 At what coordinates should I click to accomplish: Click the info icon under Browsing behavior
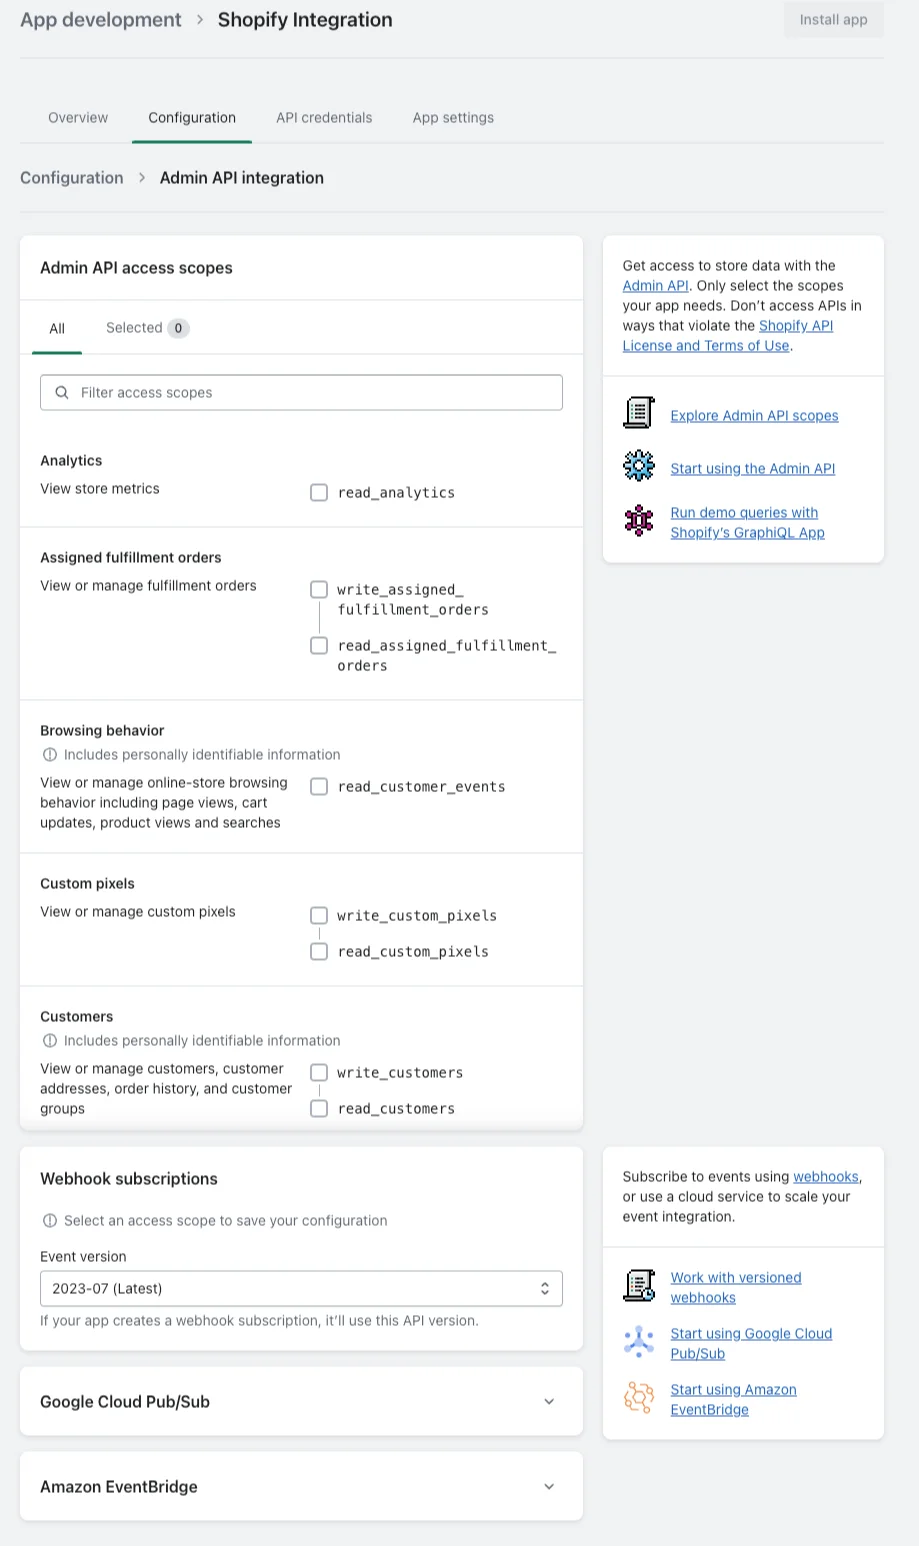pos(50,755)
